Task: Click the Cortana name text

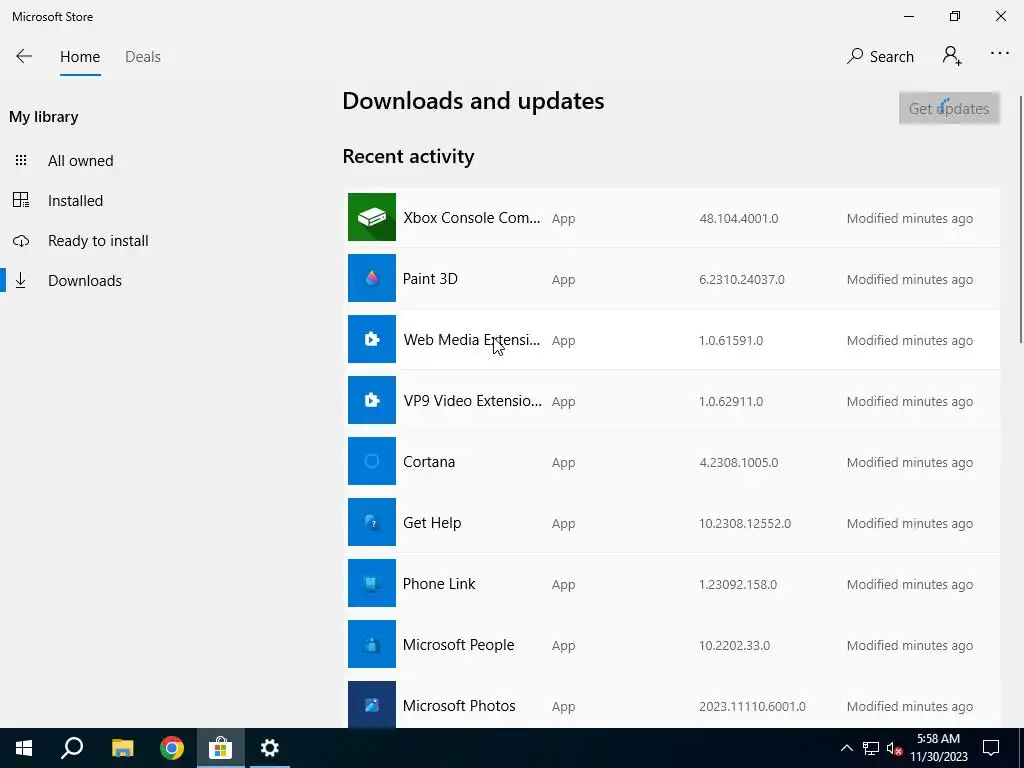Action: 429,462
